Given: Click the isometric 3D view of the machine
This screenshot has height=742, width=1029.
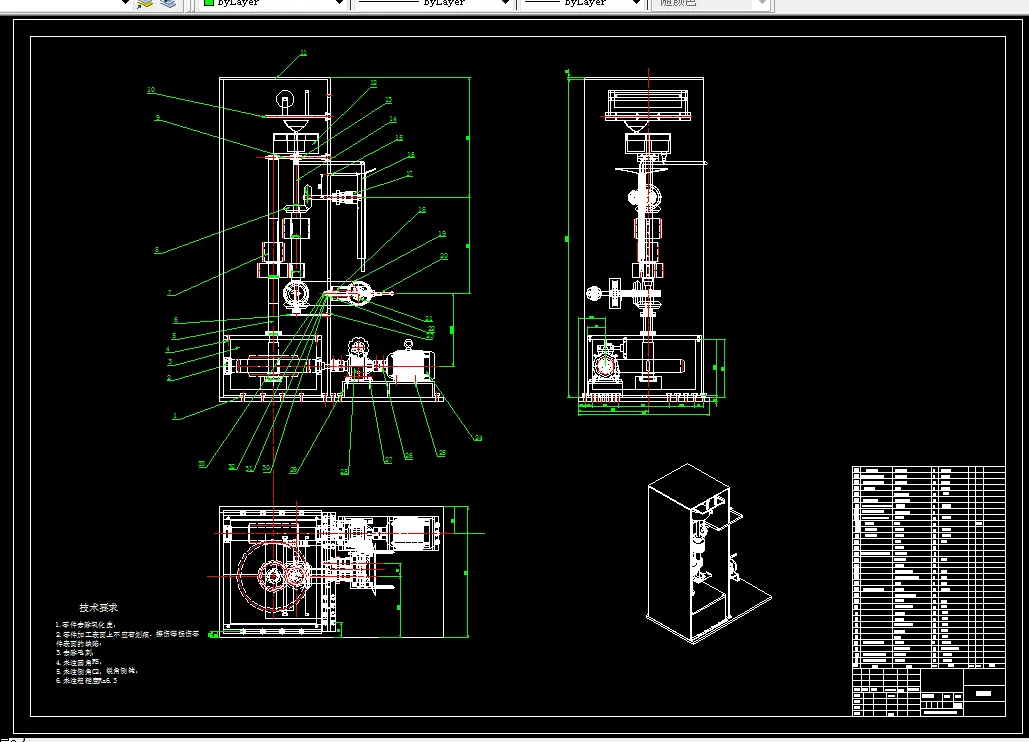Looking at the screenshot, I should [x=708, y=554].
